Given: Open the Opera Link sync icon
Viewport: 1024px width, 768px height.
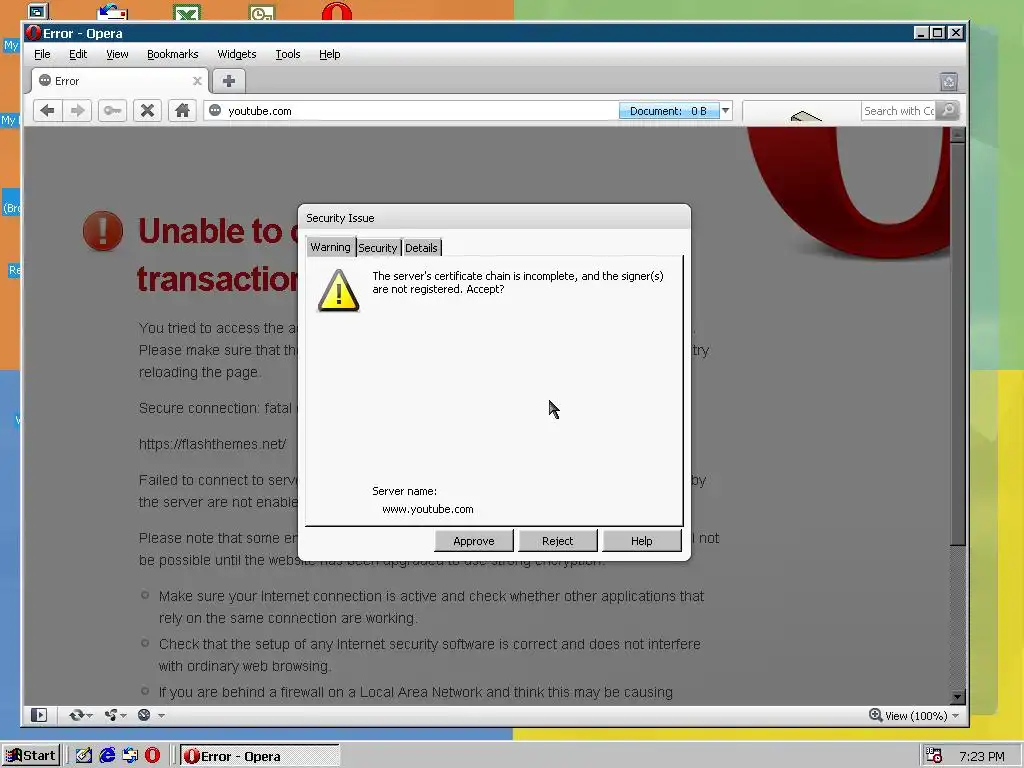Looking at the screenshot, I should (76, 715).
